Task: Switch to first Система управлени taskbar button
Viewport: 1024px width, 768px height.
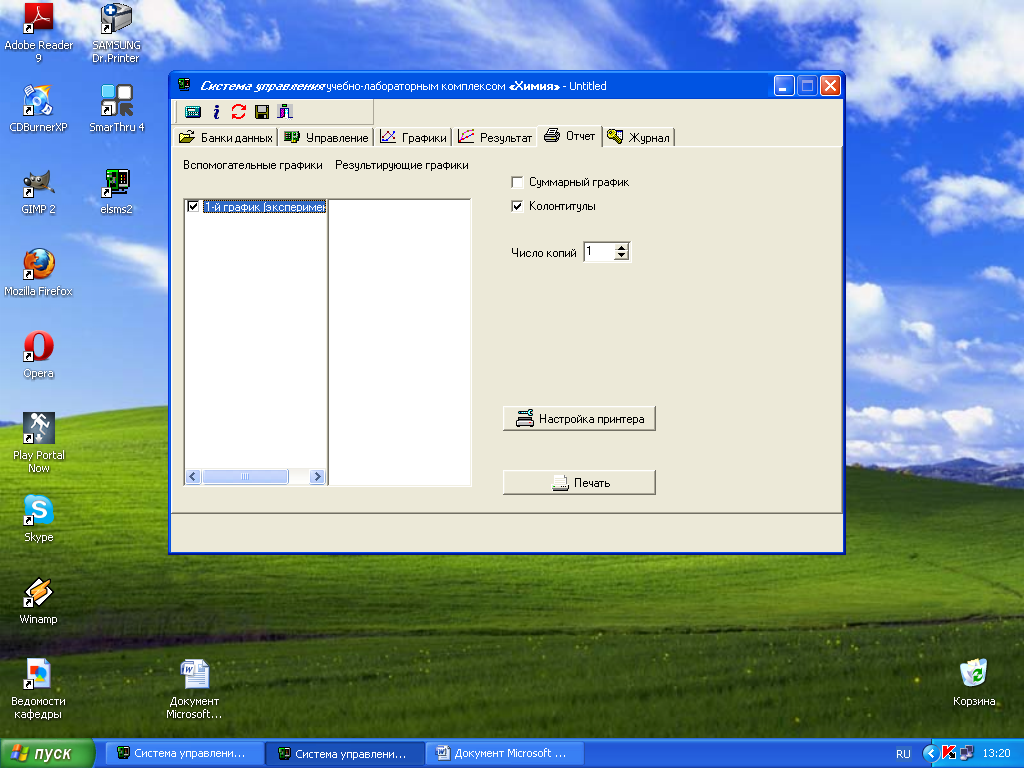Action: [185, 753]
